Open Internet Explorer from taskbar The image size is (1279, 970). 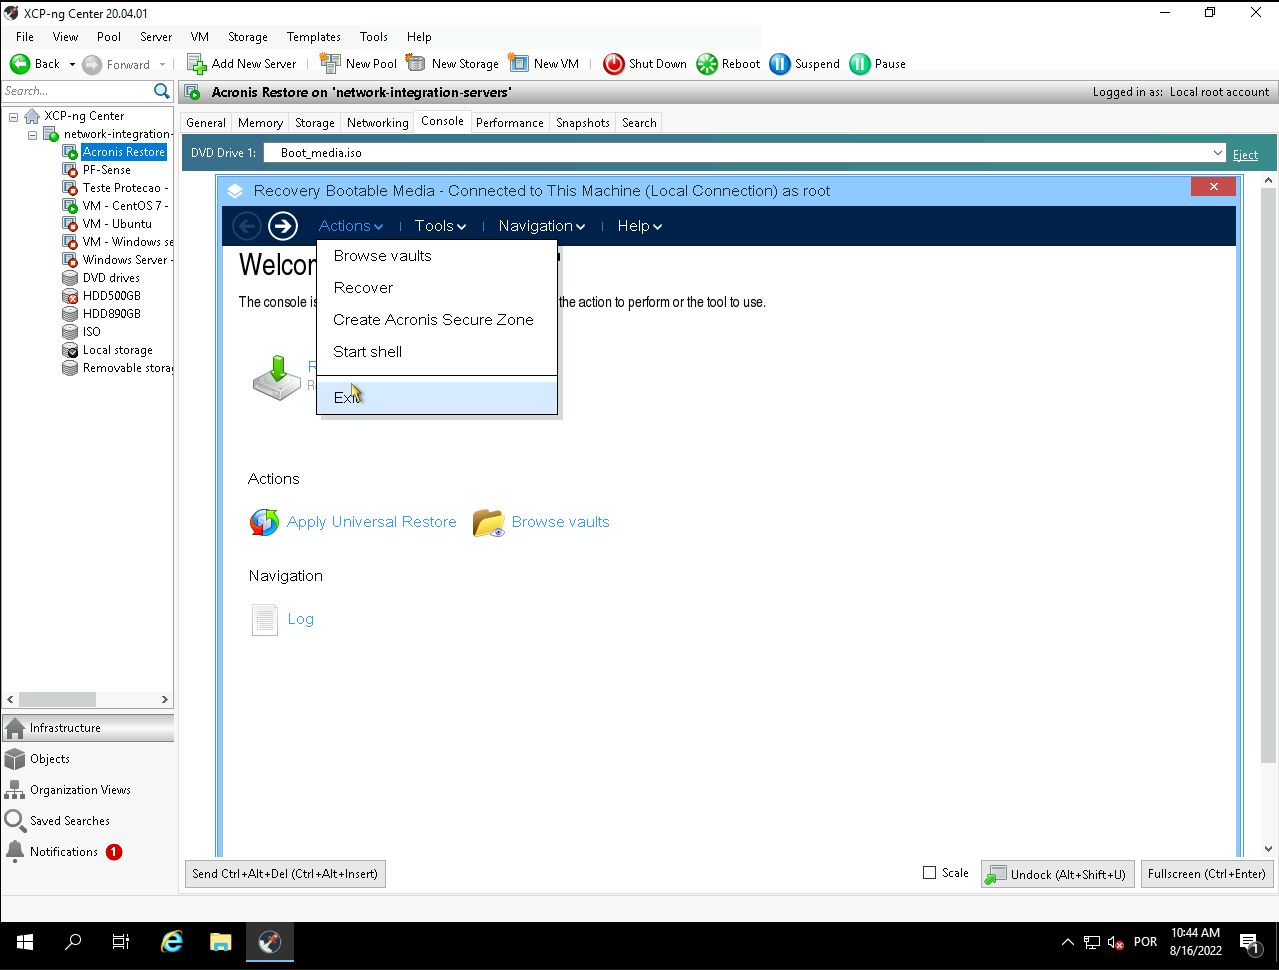click(x=172, y=942)
